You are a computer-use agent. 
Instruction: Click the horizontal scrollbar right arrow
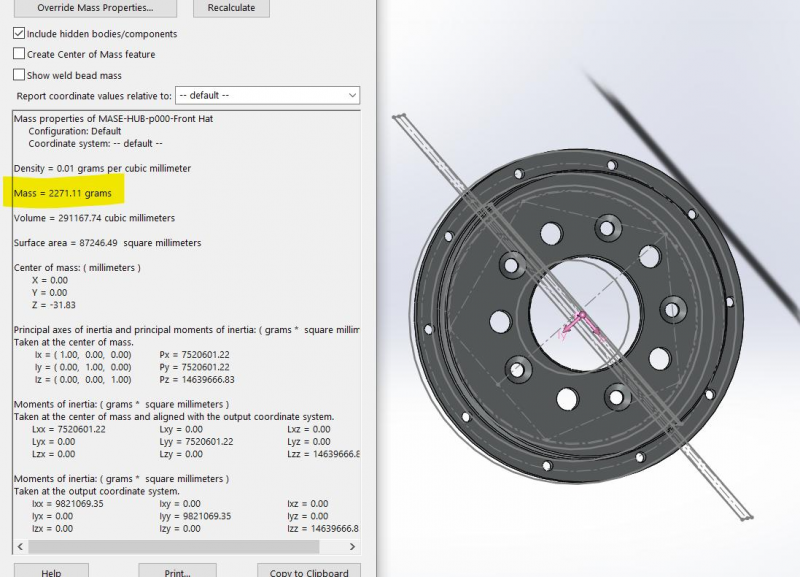pos(353,547)
